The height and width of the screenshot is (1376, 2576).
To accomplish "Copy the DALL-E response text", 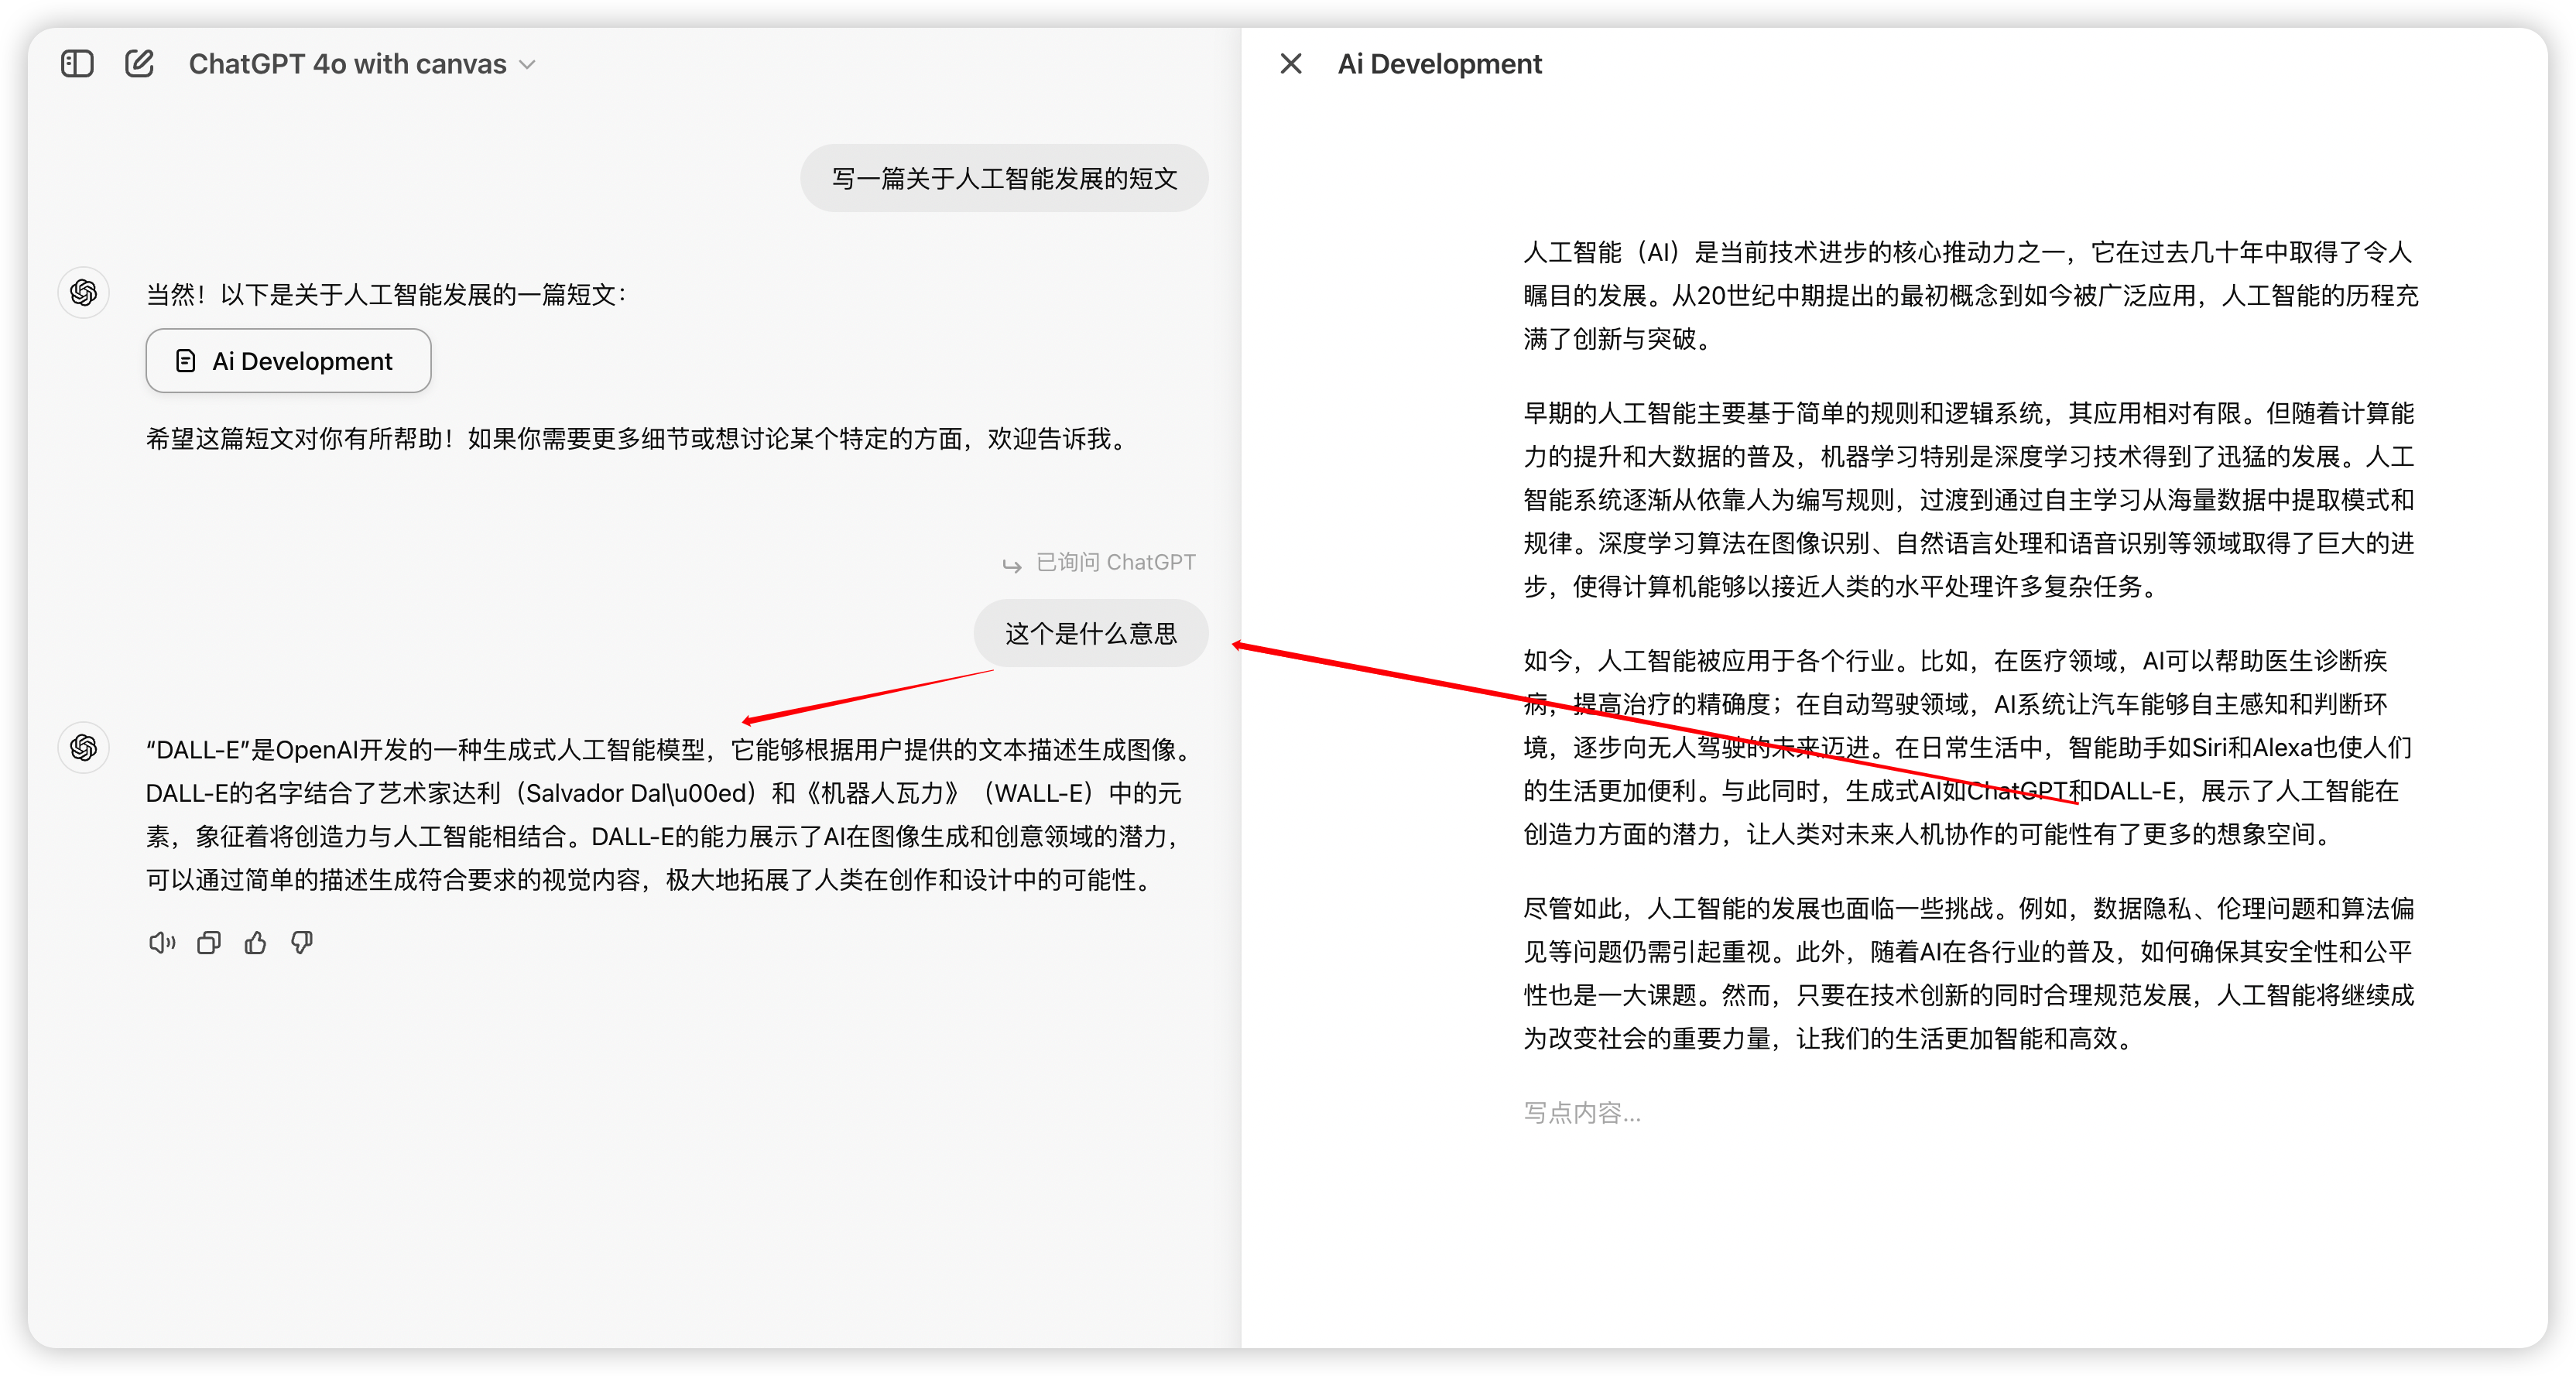I will 208,943.
